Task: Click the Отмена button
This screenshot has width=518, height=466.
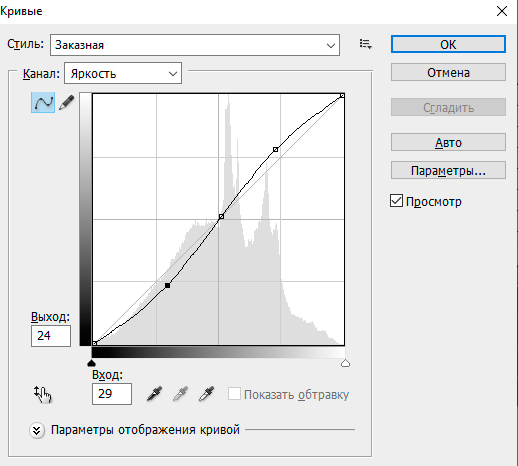Action: point(448,72)
